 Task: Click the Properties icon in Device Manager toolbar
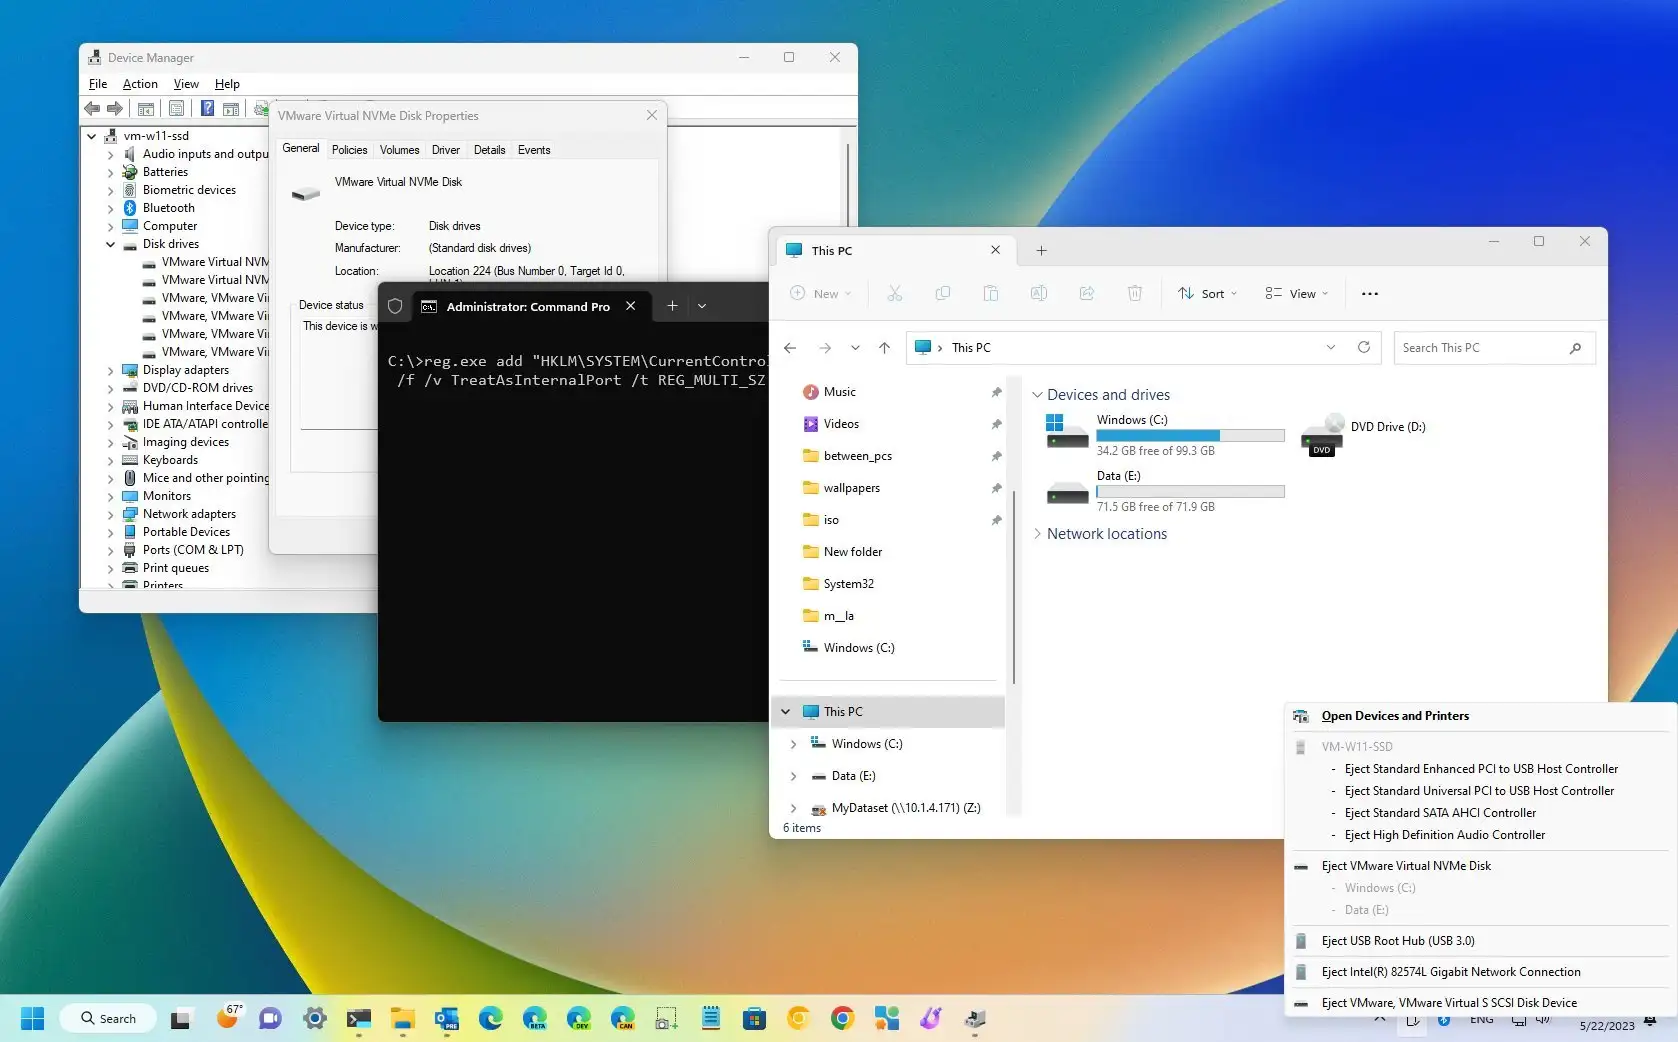(x=176, y=108)
